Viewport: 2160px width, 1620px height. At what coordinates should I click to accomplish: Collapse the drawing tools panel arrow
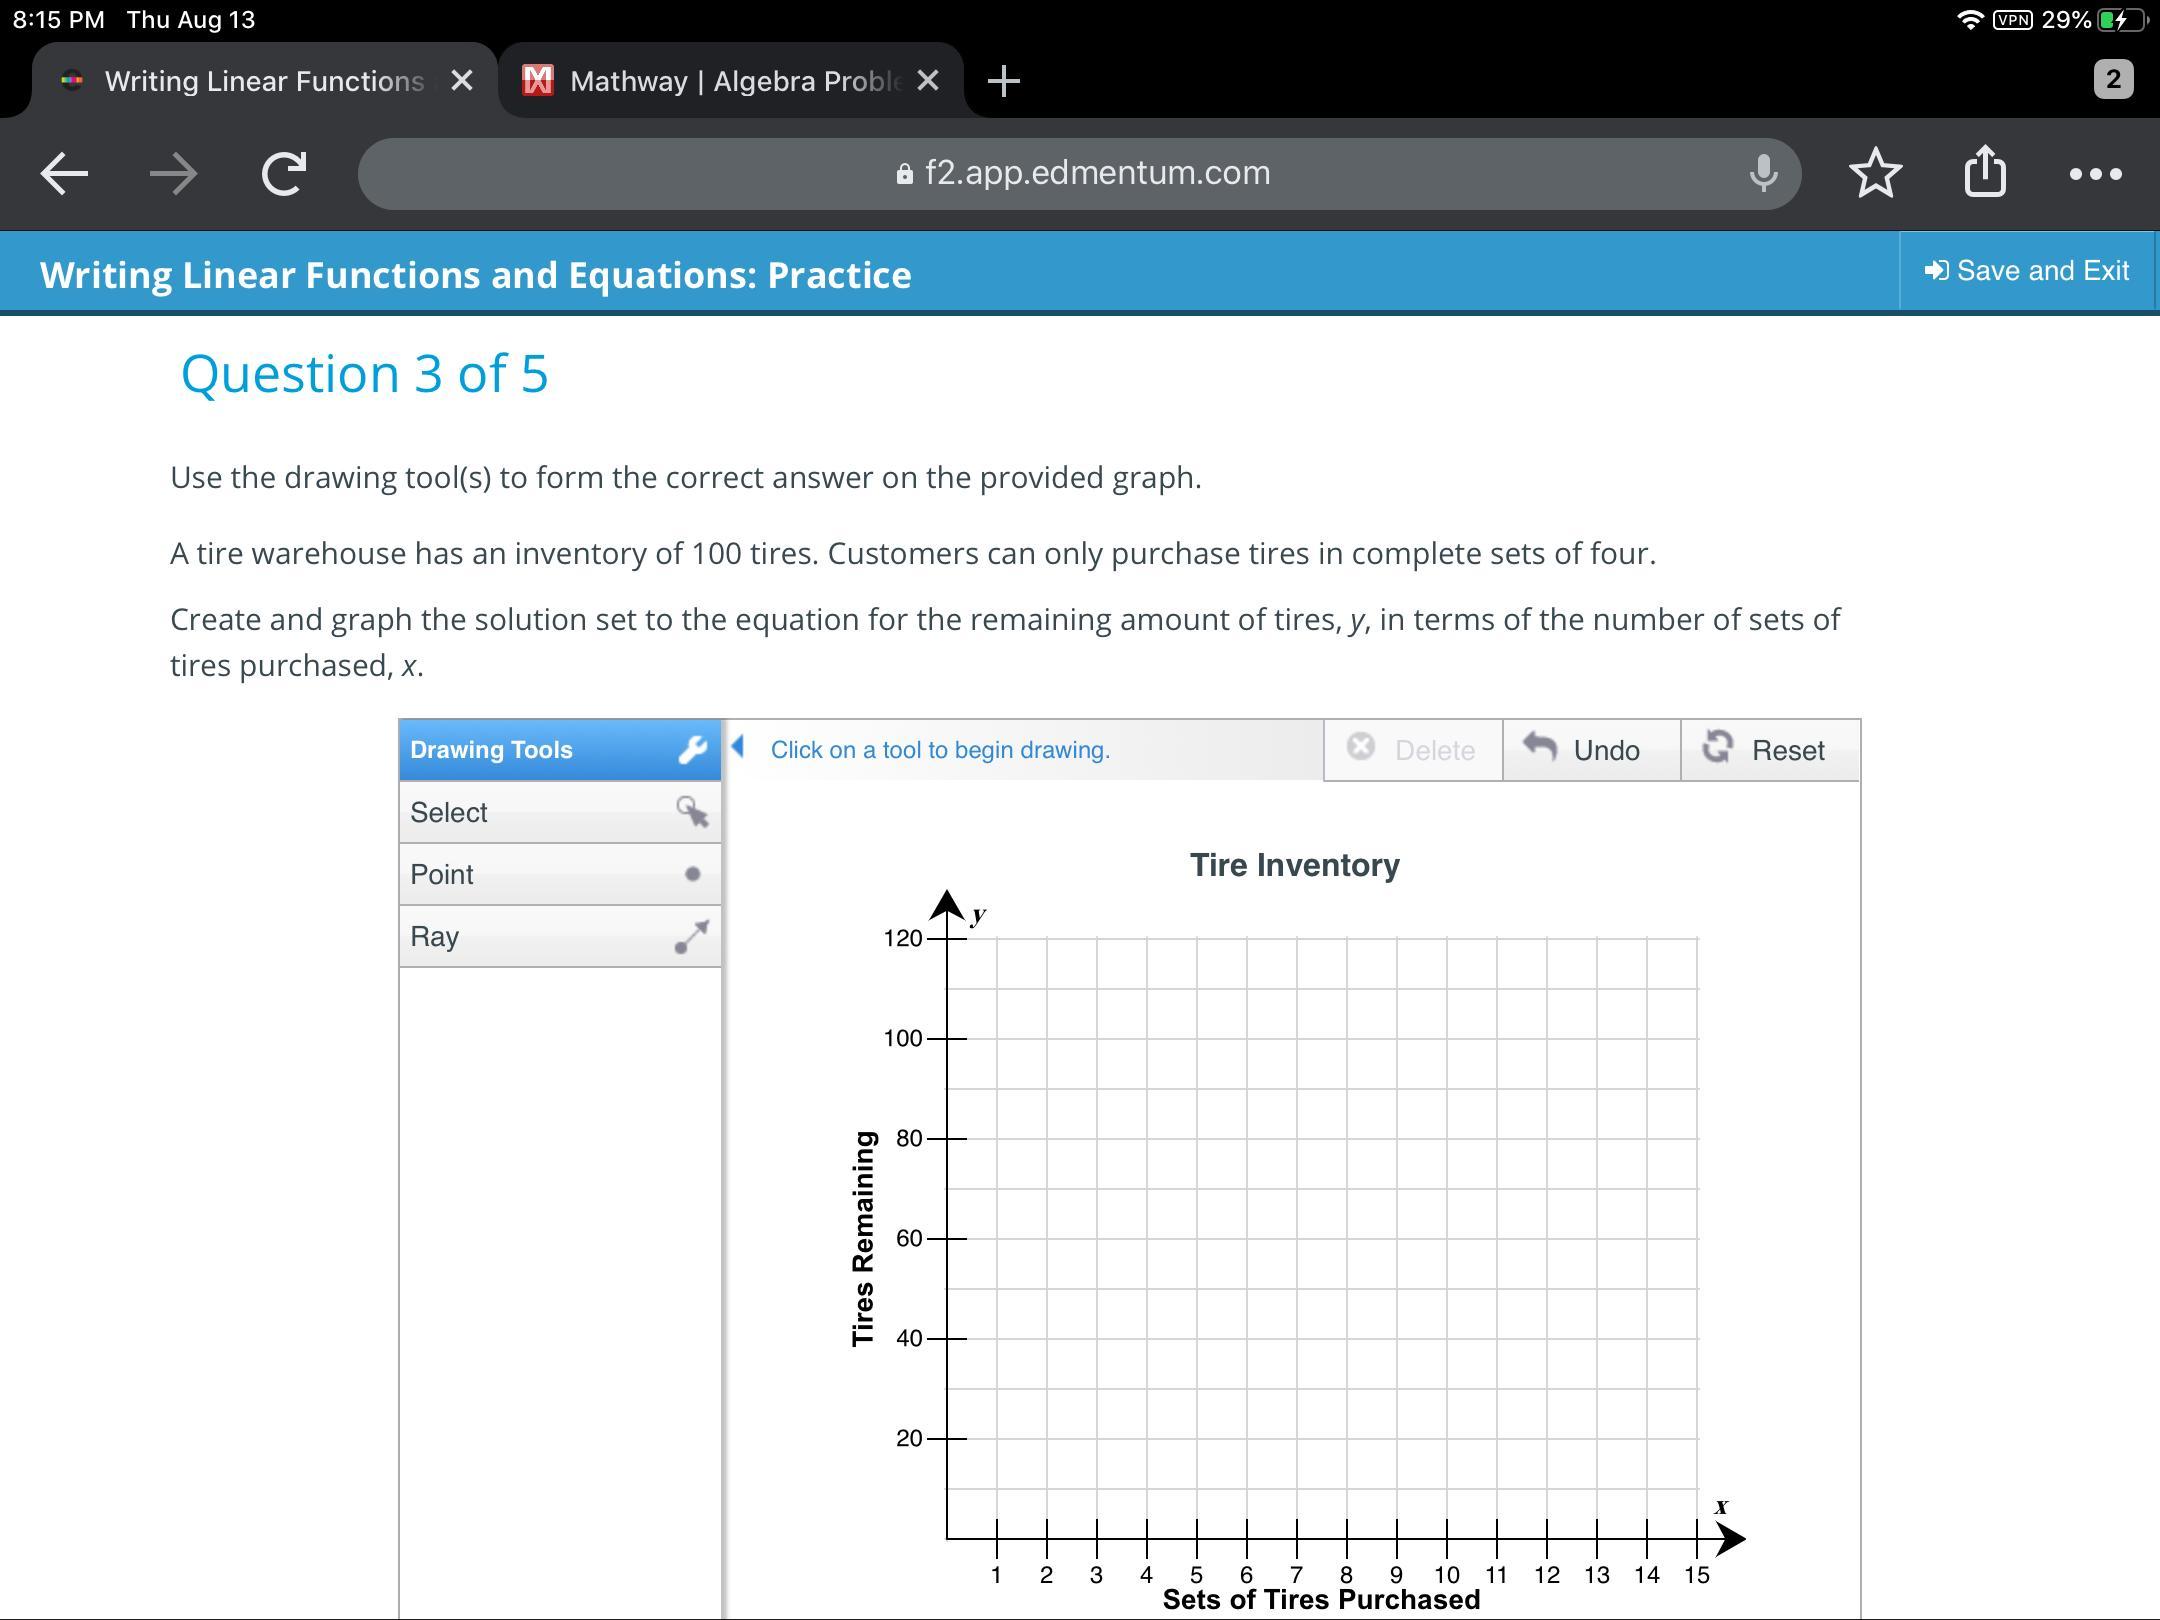click(738, 746)
